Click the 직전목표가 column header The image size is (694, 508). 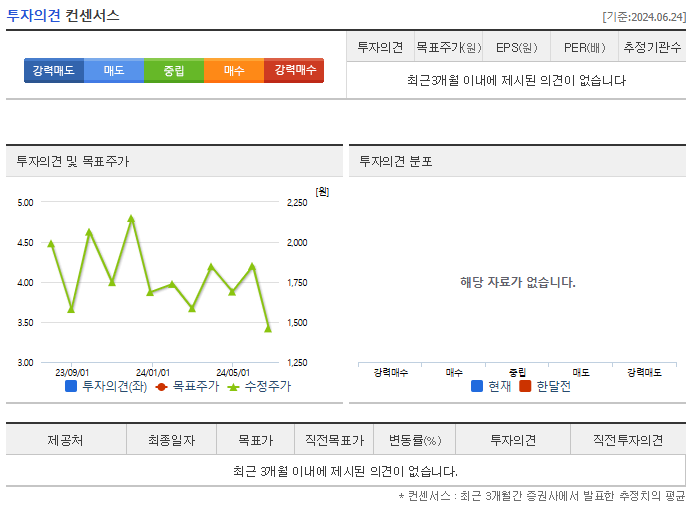pyautogui.click(x=334, y=440)
